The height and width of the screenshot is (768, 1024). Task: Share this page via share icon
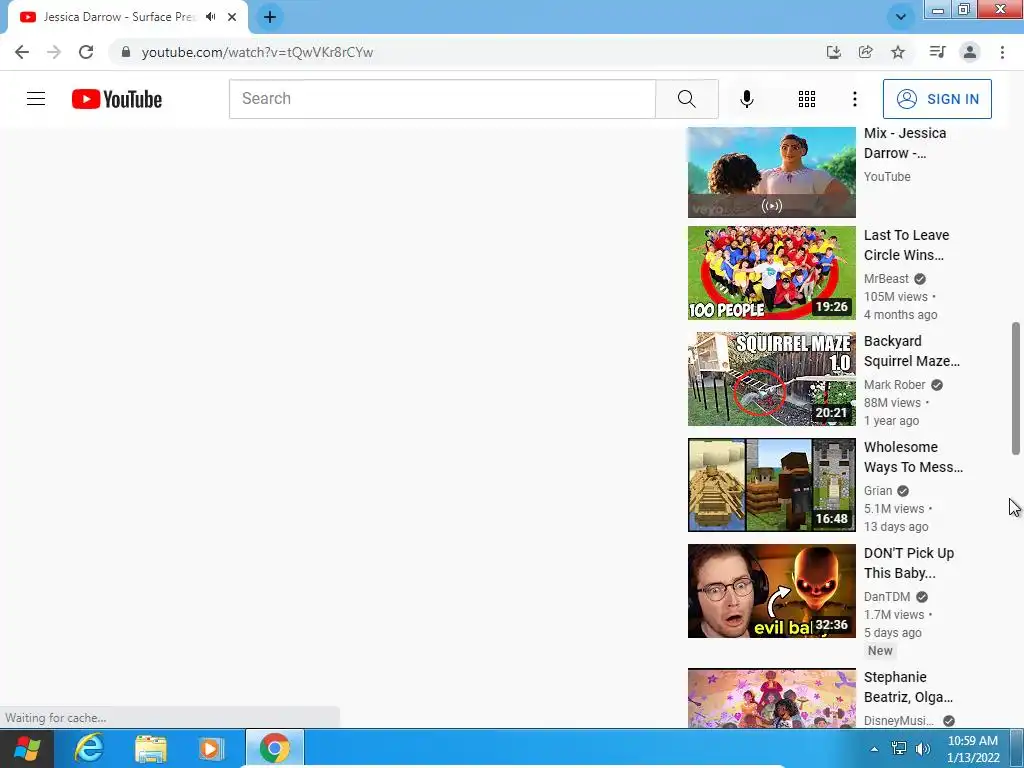865,52
